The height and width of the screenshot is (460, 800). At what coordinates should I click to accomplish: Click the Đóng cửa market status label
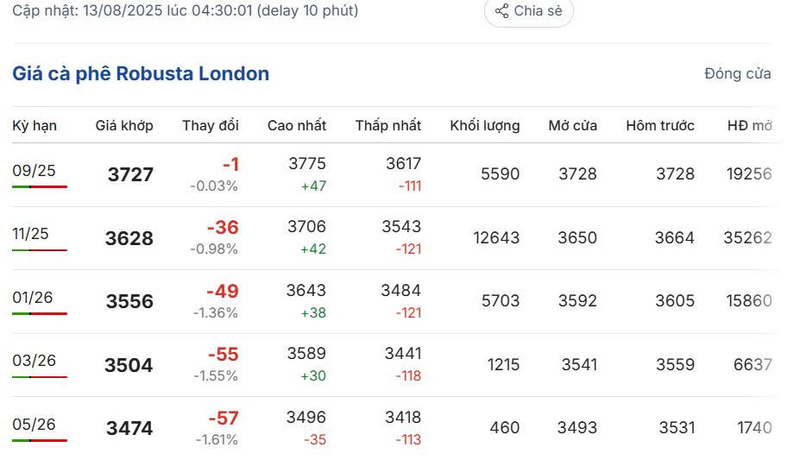pos(737,74)
